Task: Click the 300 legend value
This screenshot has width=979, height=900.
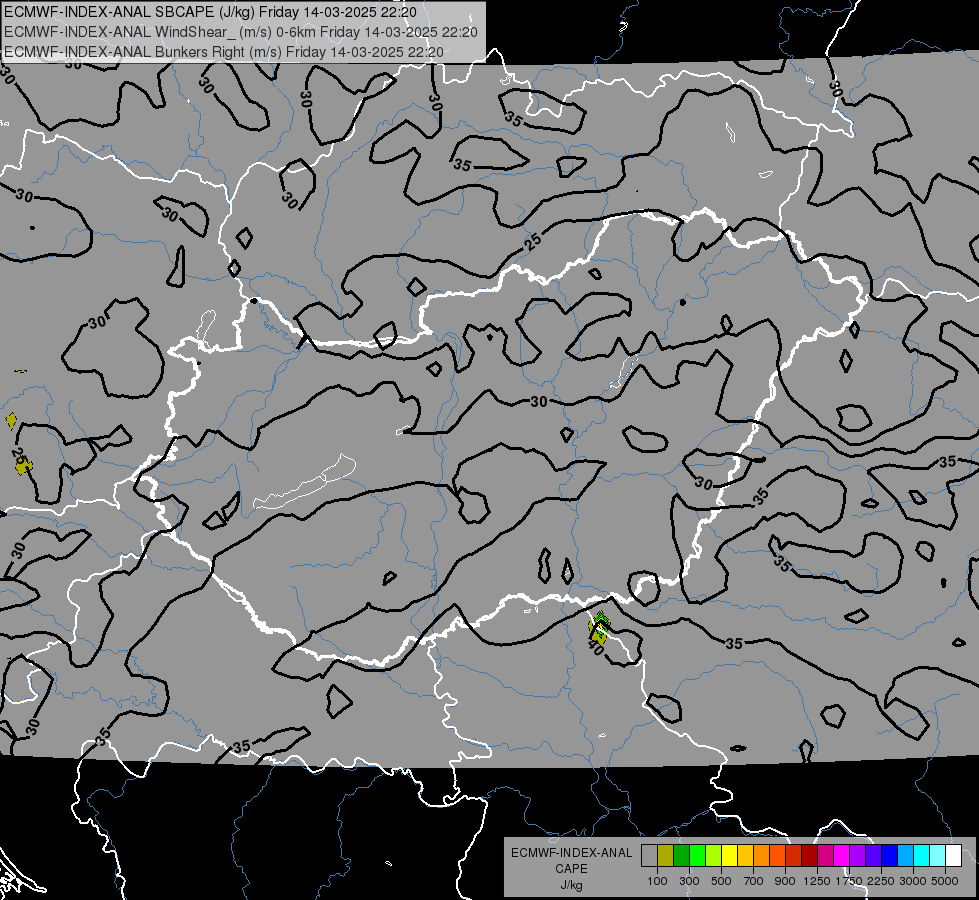Action: coord(689,881)
